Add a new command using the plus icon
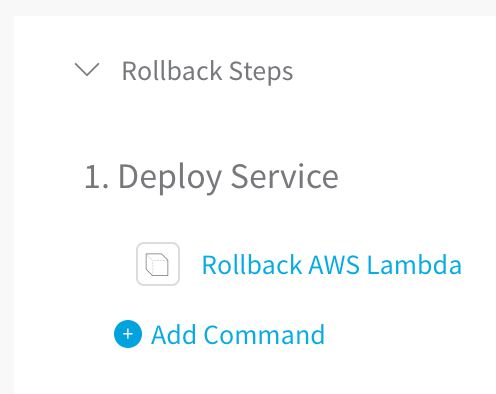 point(128,334)
